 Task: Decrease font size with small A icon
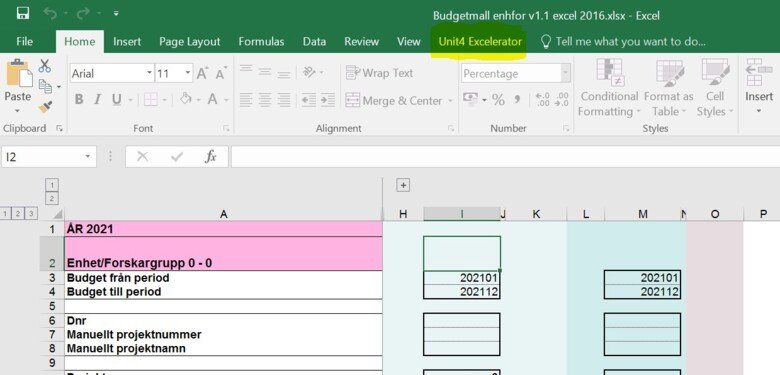pyautogui.click(x=221, y=74)
